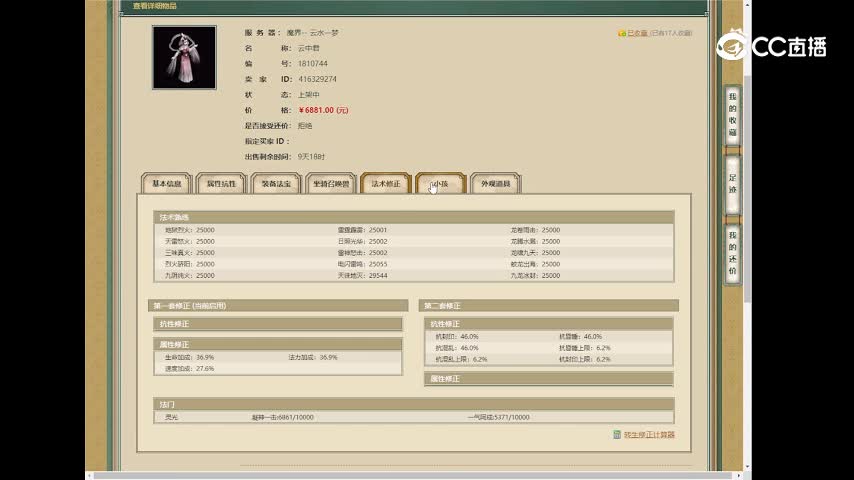
Task: Open the 装备法宝 tab
Action: pyautogui.click(x=276, y=184)
